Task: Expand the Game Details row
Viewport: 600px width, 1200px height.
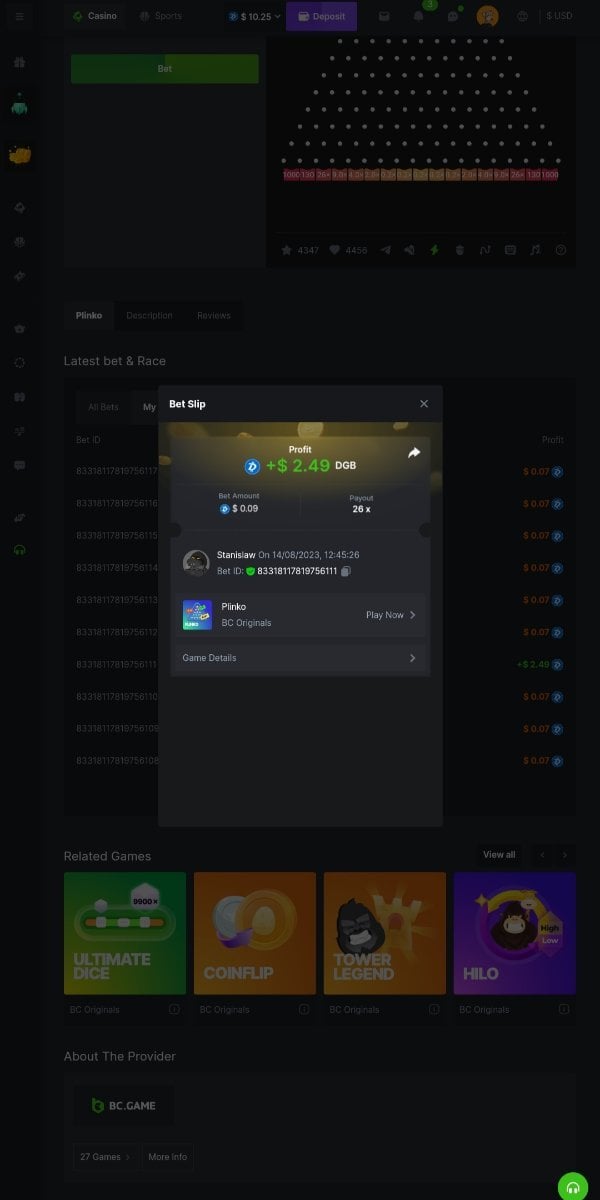Action: pyautogui.click(x=300, y=658)
